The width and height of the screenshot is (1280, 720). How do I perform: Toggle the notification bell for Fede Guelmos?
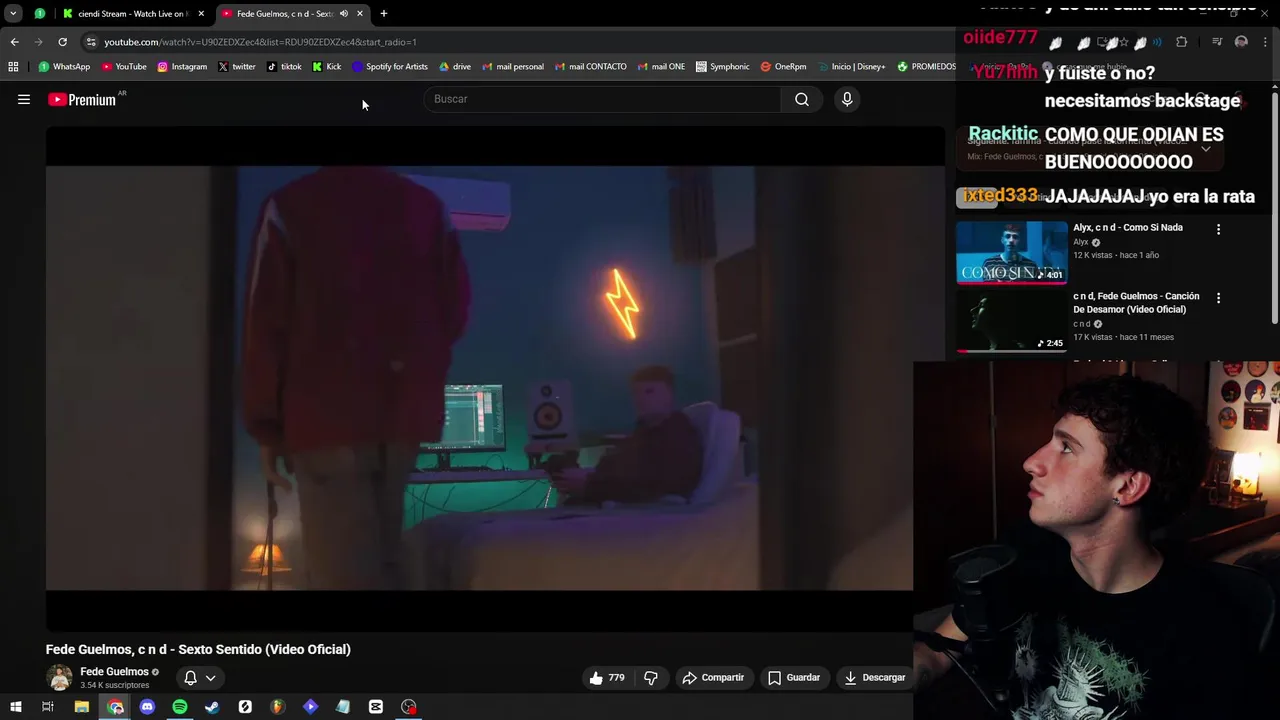190,677
